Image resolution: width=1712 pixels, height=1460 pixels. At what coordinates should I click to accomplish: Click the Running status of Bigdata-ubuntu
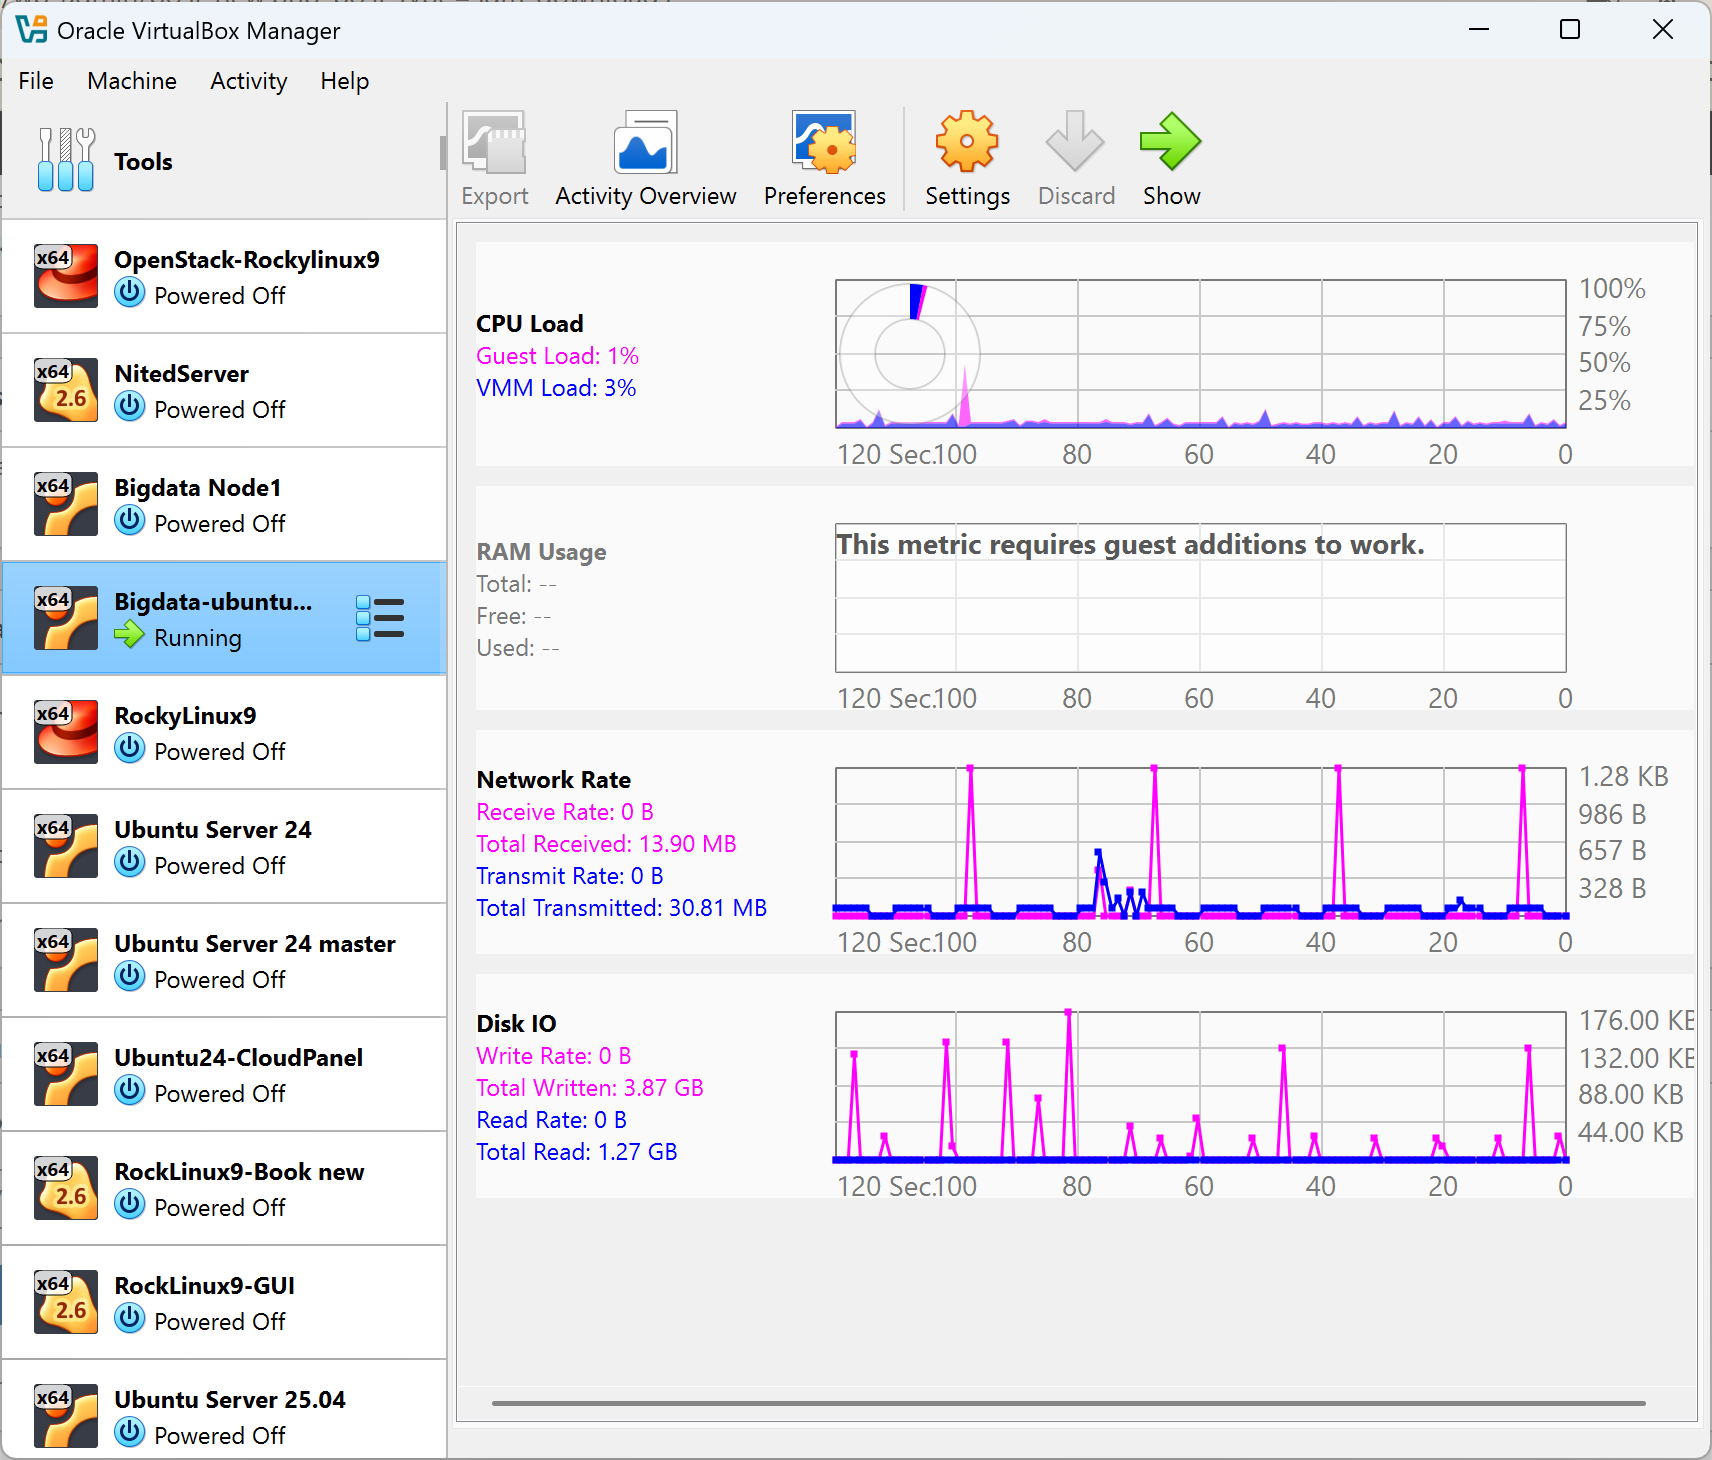(x=198, y=638)
